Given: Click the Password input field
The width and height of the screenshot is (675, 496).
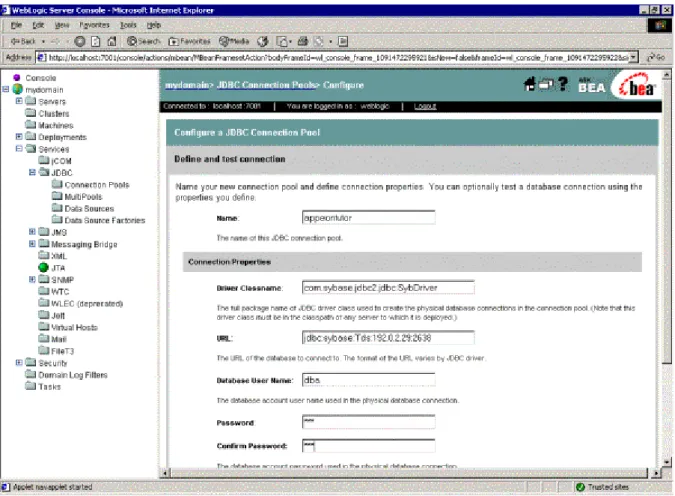Looking at the screenshot, I should (x=368, y=422).
